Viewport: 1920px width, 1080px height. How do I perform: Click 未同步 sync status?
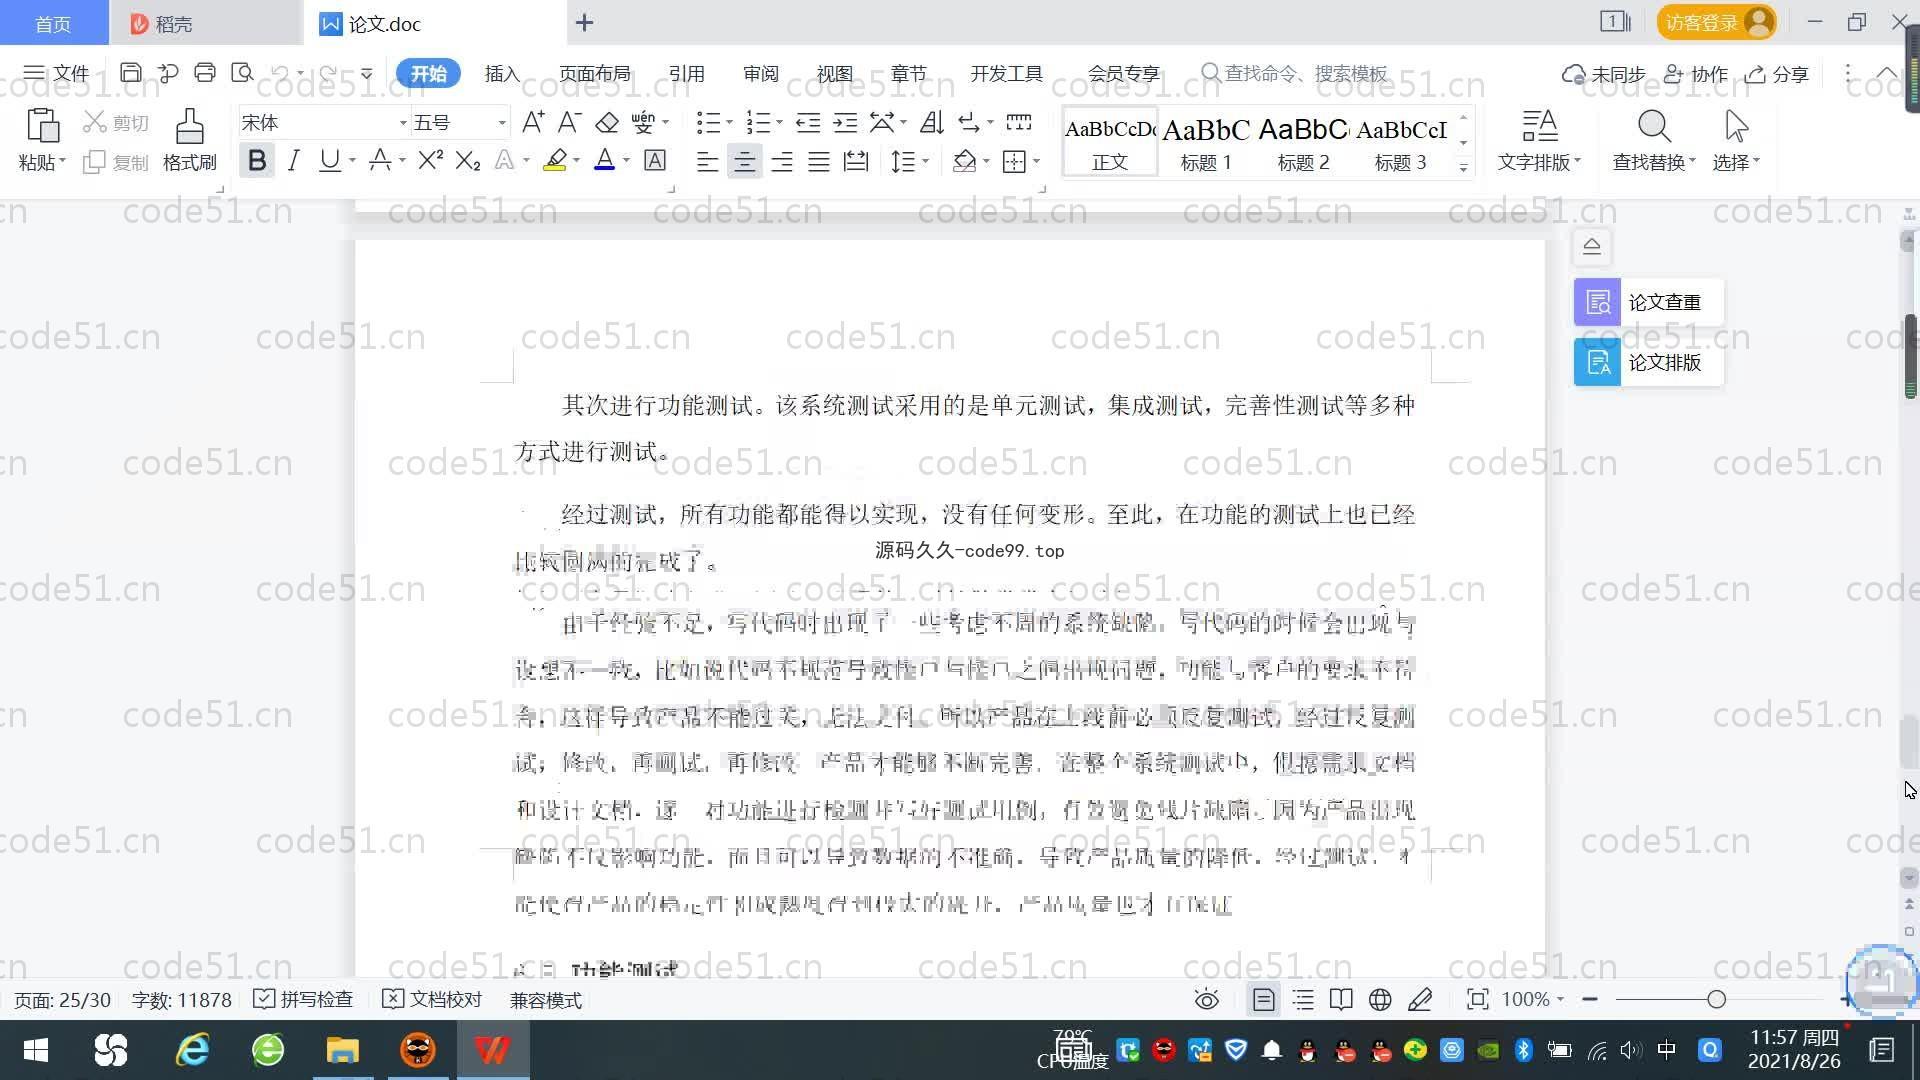coord(1603,74)
